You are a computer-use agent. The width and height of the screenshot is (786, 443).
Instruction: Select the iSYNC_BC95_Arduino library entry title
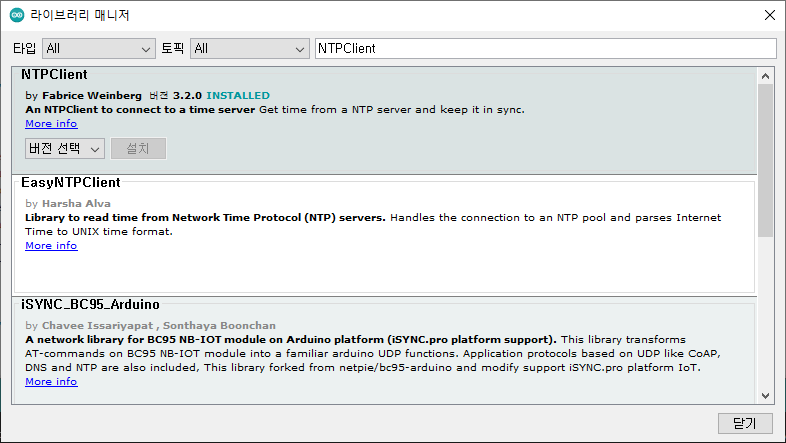(x=90, y=304)
